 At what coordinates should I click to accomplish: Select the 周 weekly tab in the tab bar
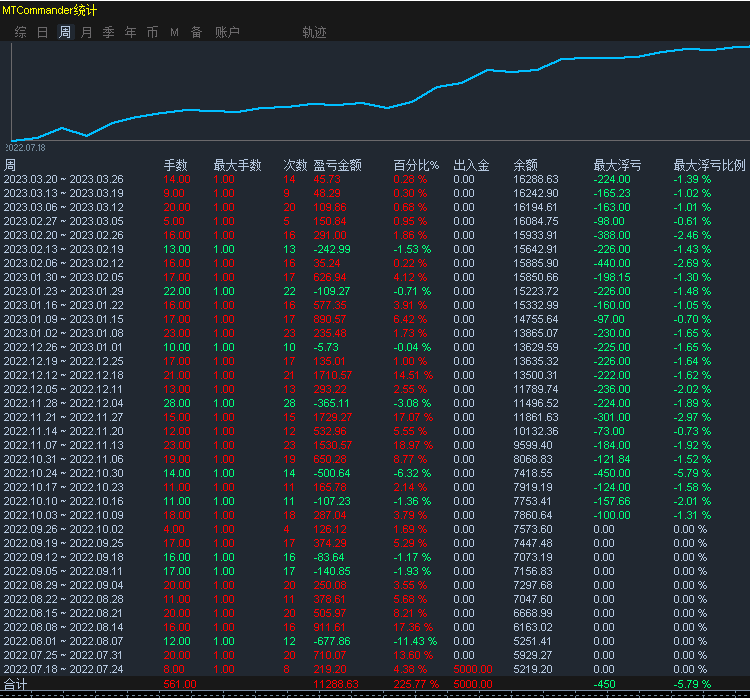point(65,32)
